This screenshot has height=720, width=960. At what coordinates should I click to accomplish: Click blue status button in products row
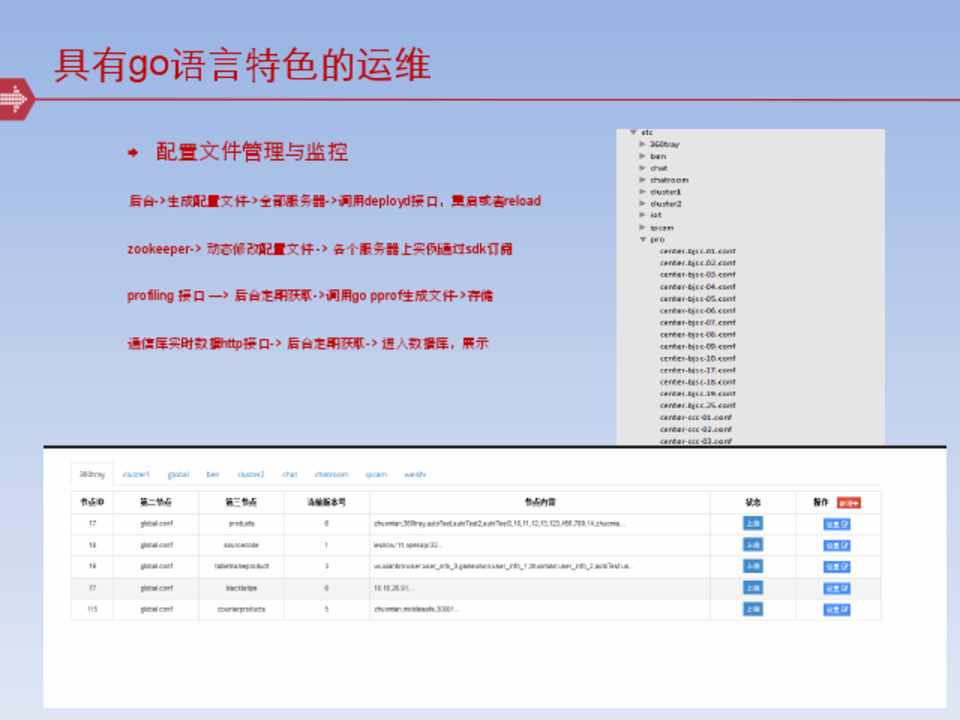(x=752, y=523)
